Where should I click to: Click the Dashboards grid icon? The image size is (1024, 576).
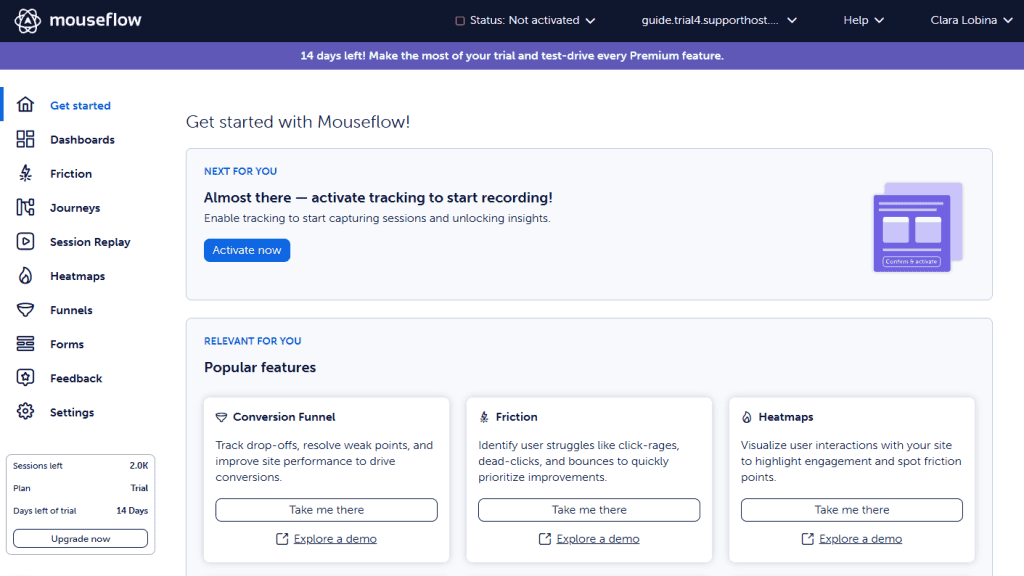25,139
